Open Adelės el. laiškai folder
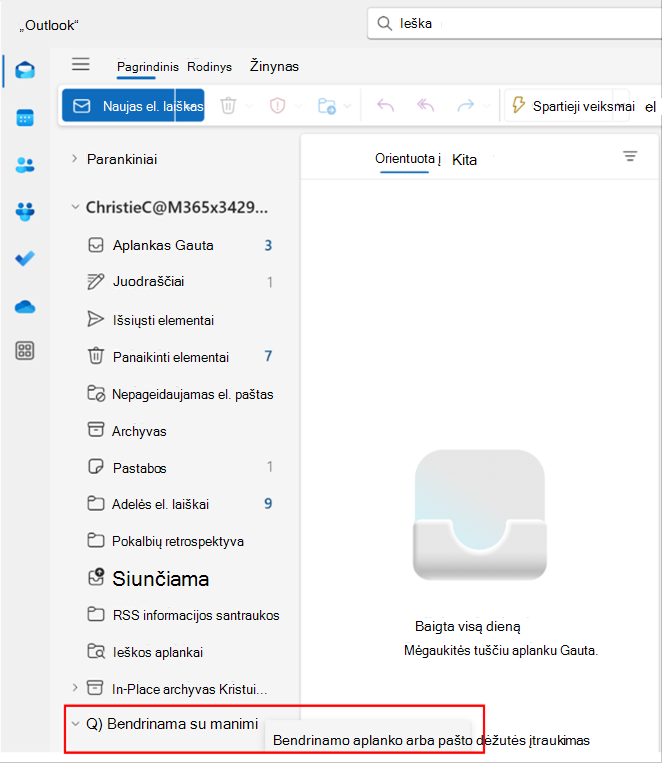This screenshot has width=662, height=763. [x=179, y=504]
